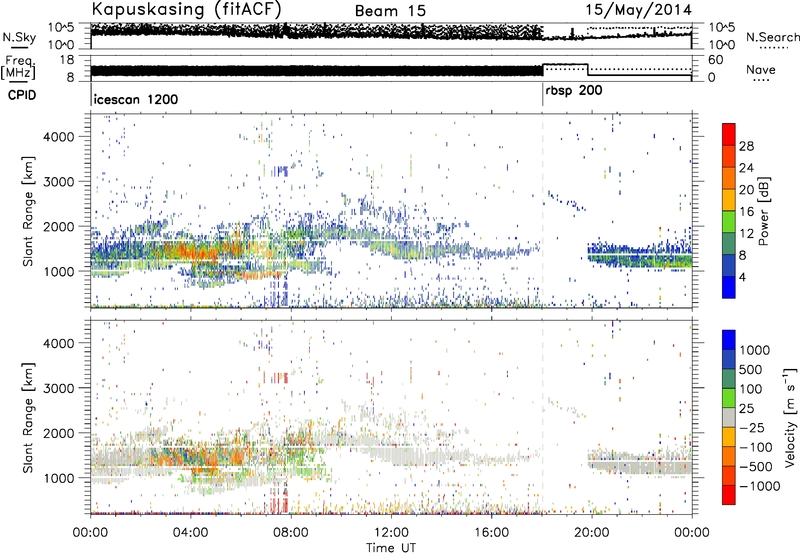The image size is (800, 554).
Task: Click the "Power [dB]" colorbar title
Action: [x=764, y=211]
